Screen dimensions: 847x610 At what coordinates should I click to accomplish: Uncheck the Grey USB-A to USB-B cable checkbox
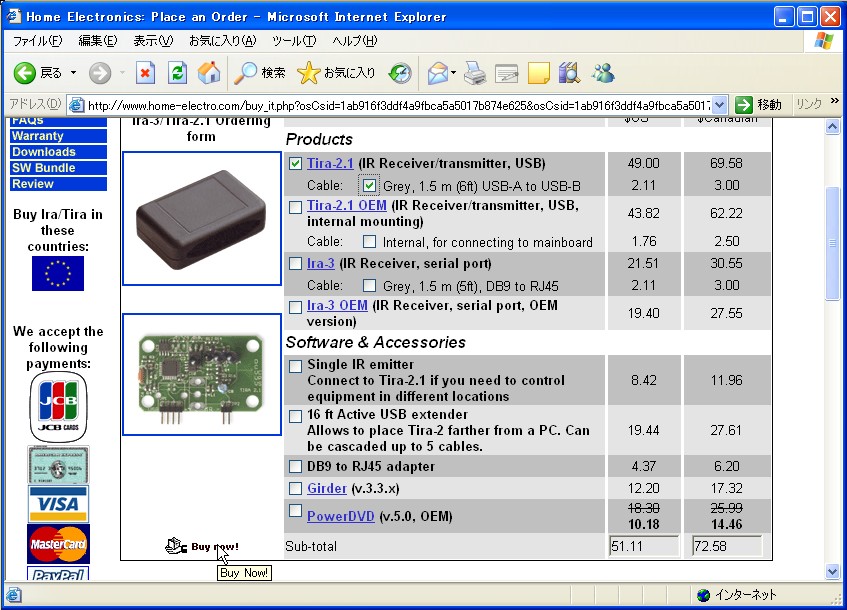[369, 186]
